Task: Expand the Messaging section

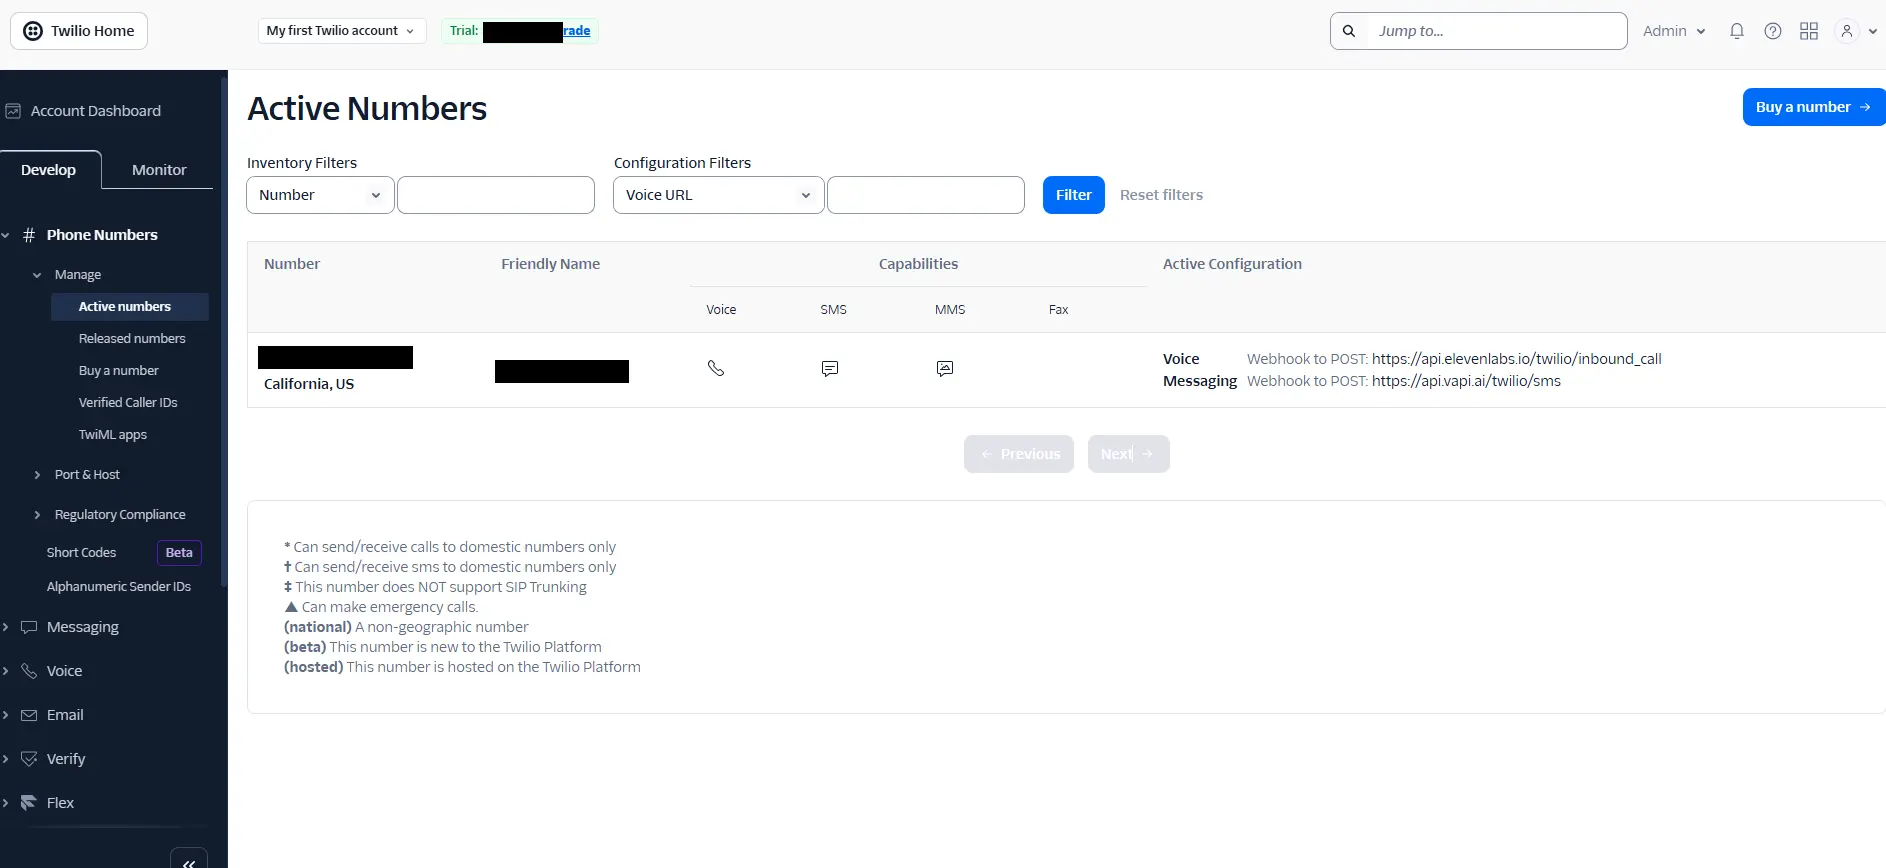Action: (6, 627)
